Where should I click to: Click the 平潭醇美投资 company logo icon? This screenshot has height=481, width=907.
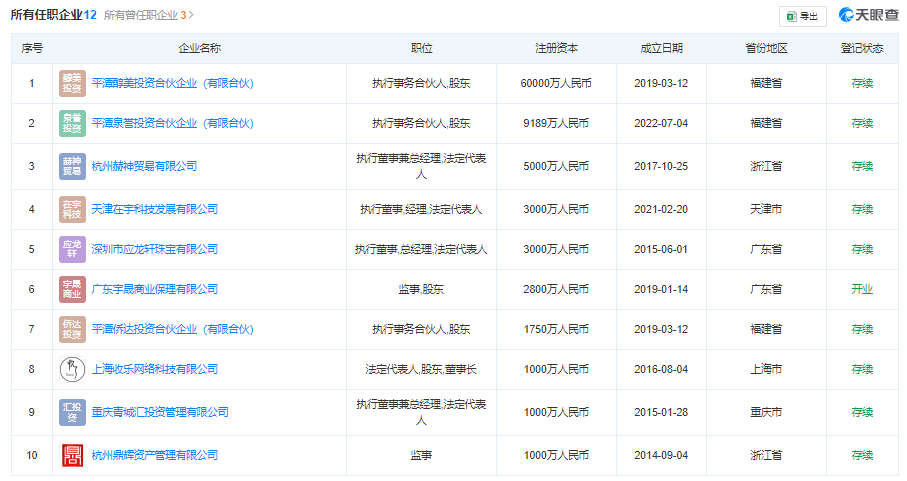[72, 83]
